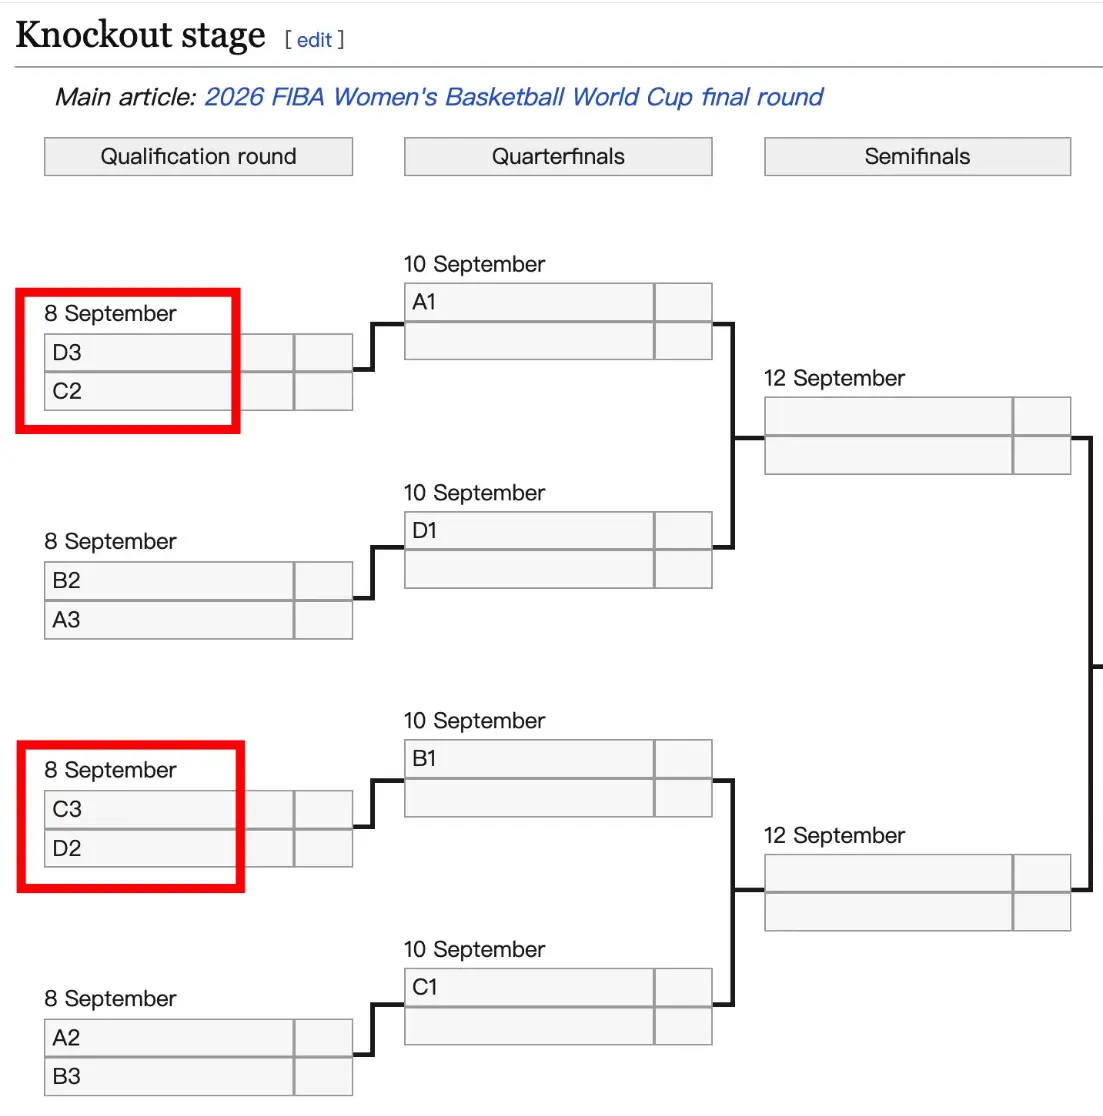Select the D3 team cell

pyautogui.click(x=169, y=353)
